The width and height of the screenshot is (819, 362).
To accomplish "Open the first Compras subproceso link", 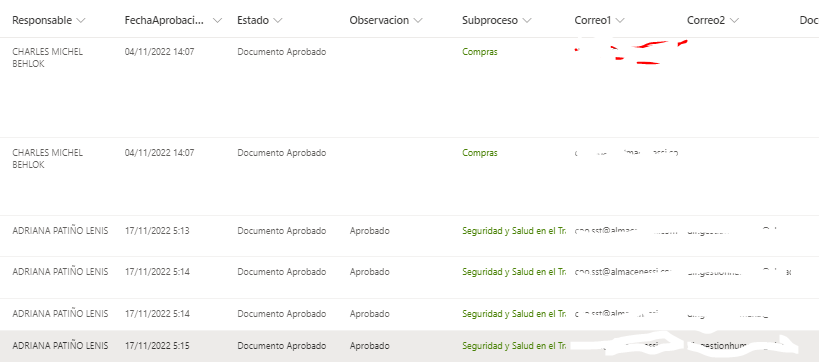I will click(479, 52).
